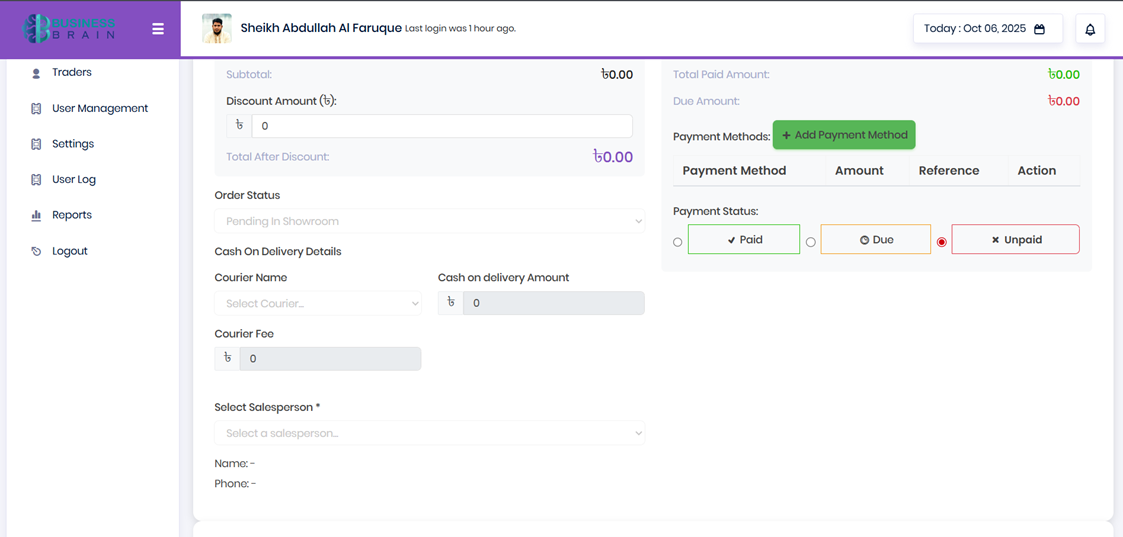Click the Discount Amount input field
Viewport: 1123px width, 537px height.
(441, 126)
